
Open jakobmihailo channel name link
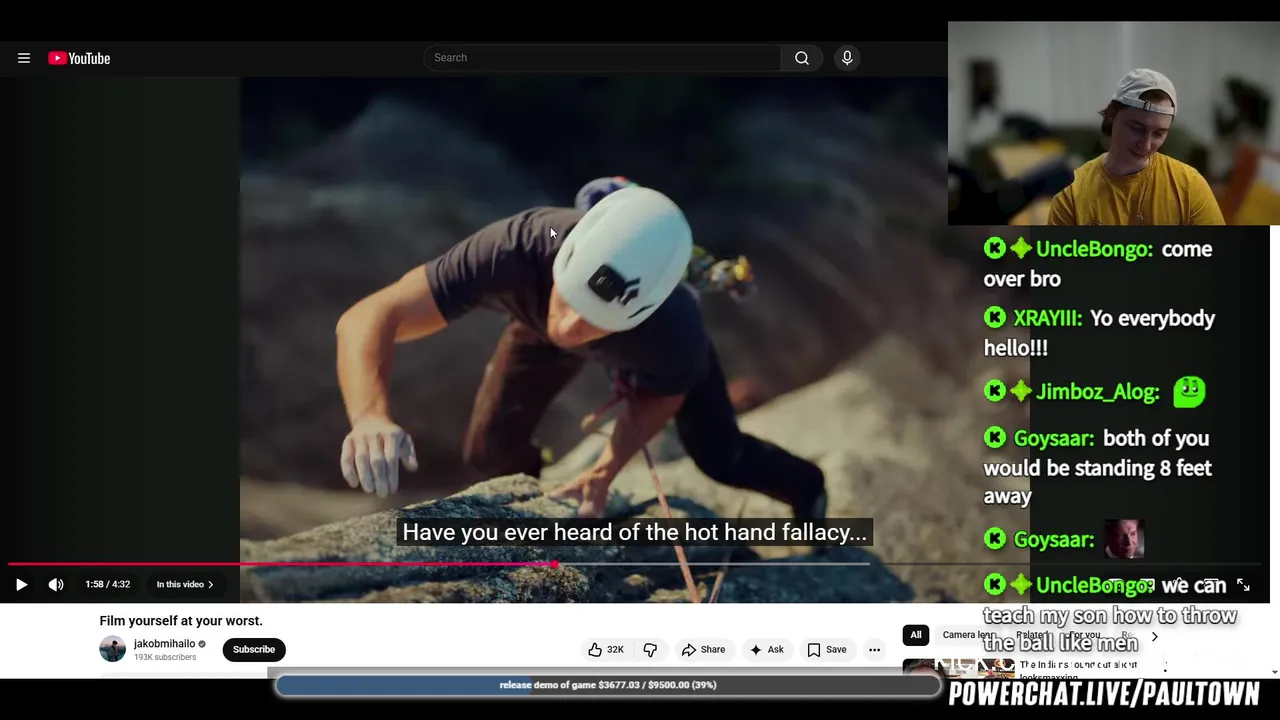tap(164, 644)
